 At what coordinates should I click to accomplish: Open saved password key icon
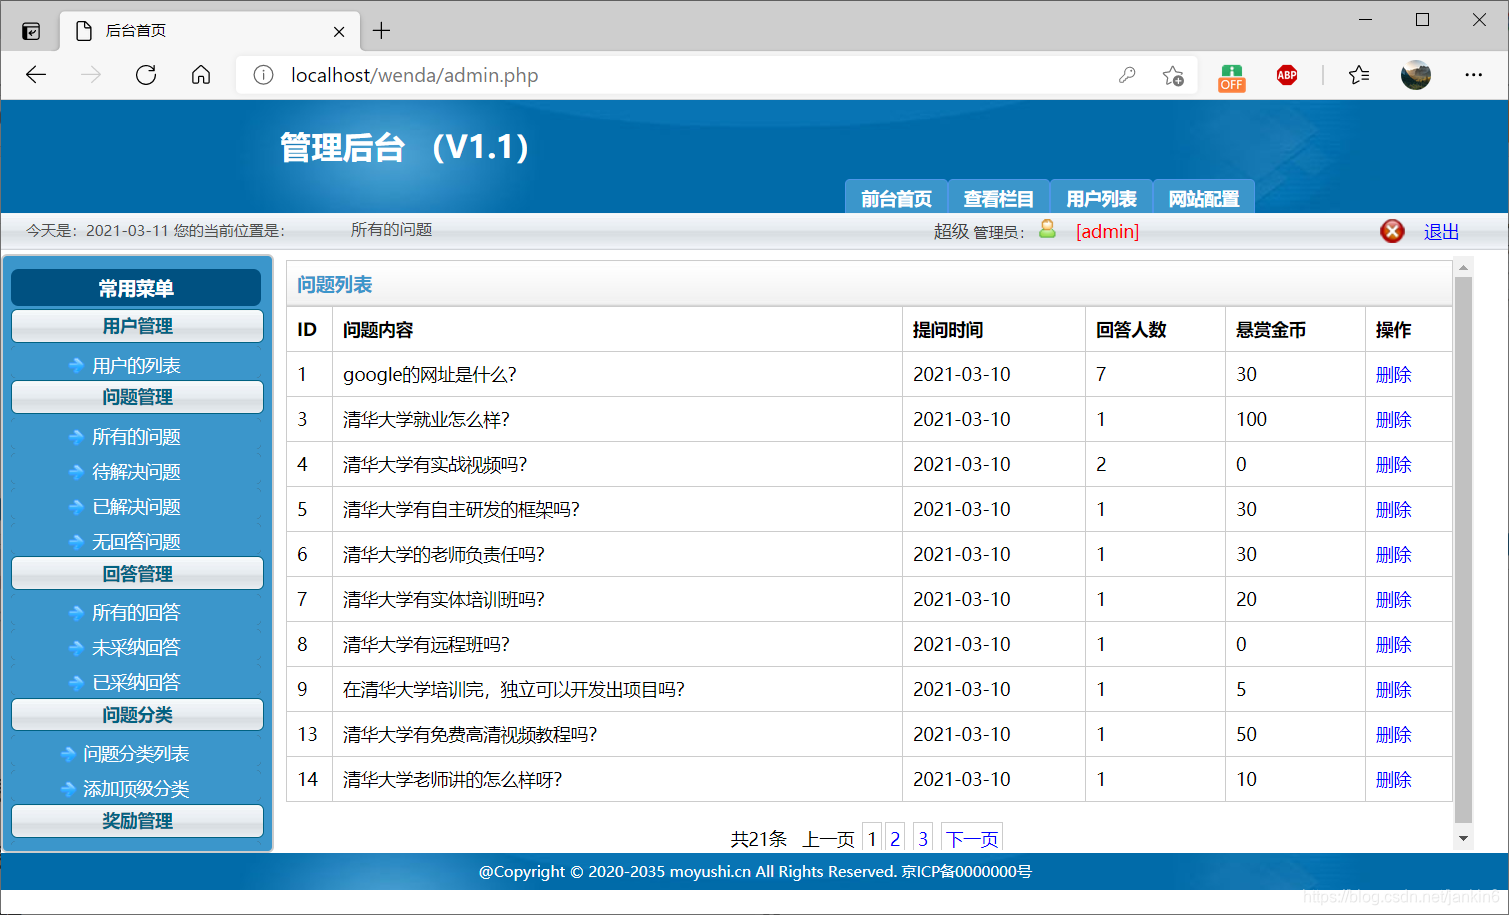1127,75
